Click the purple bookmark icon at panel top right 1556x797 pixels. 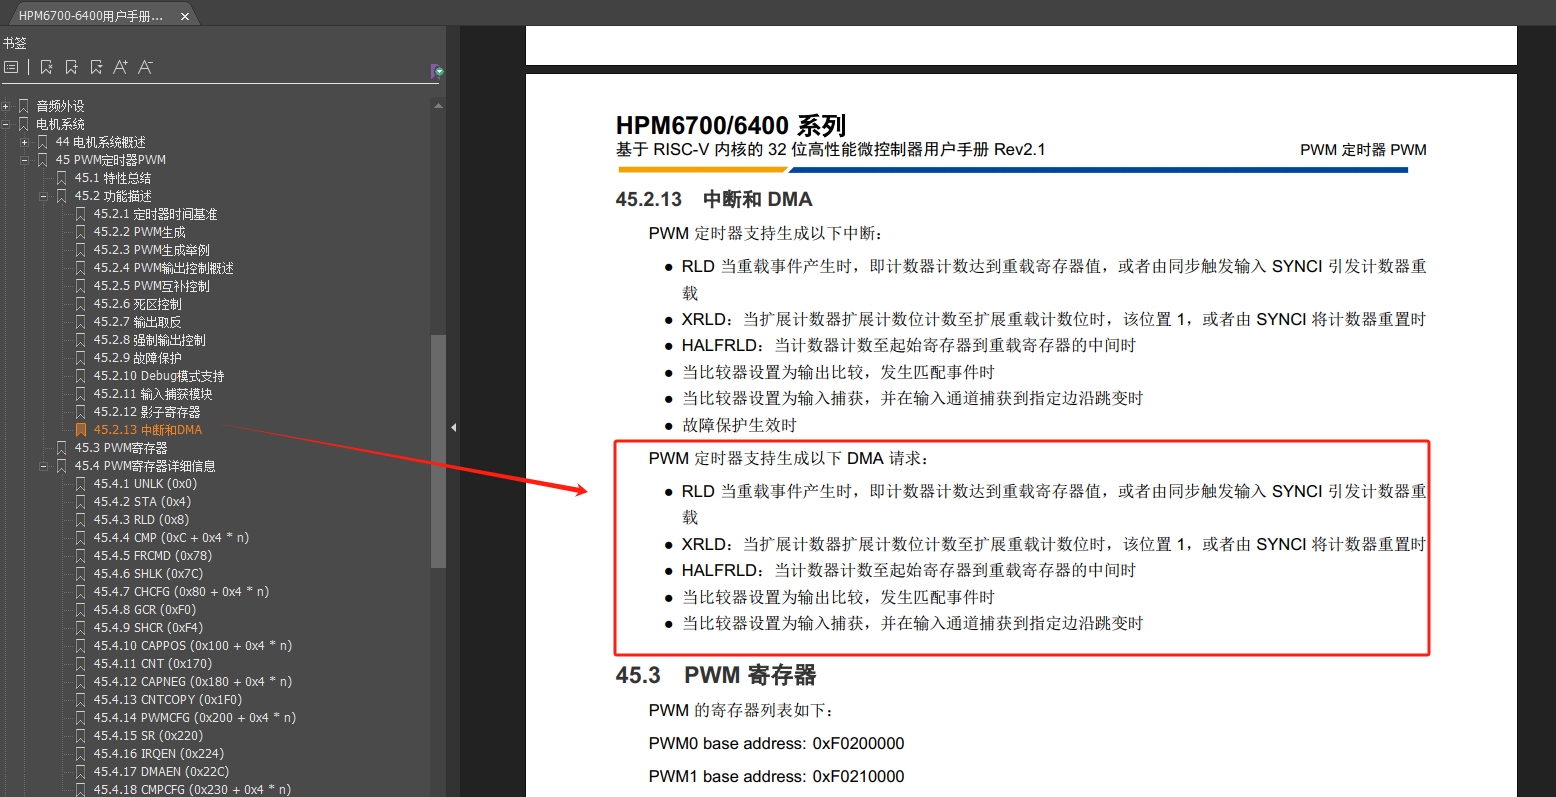[435, 70]
